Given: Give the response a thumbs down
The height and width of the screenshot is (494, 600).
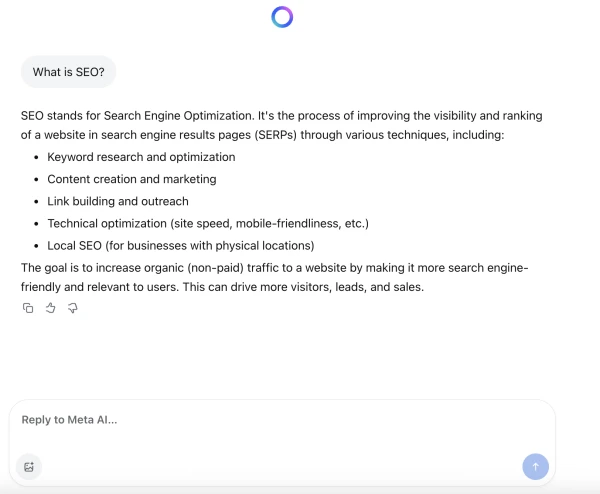Looking at the screenshot, I should click(x=73, y=308).
